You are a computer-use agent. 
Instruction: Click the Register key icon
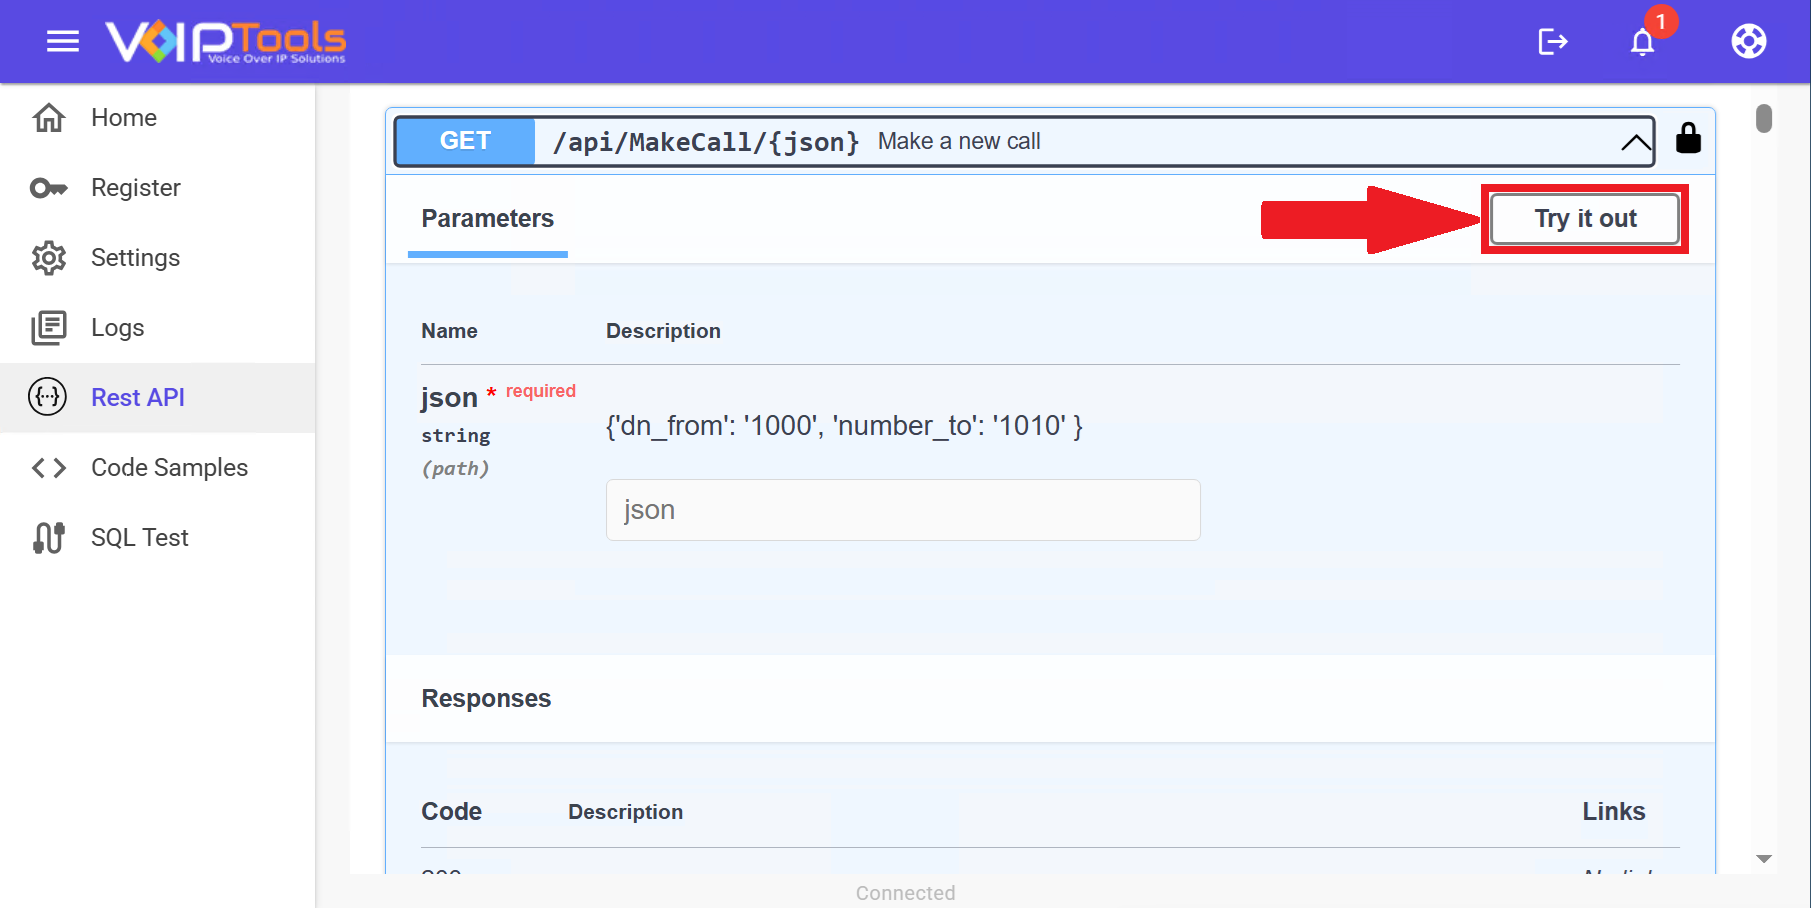point(49,188)
